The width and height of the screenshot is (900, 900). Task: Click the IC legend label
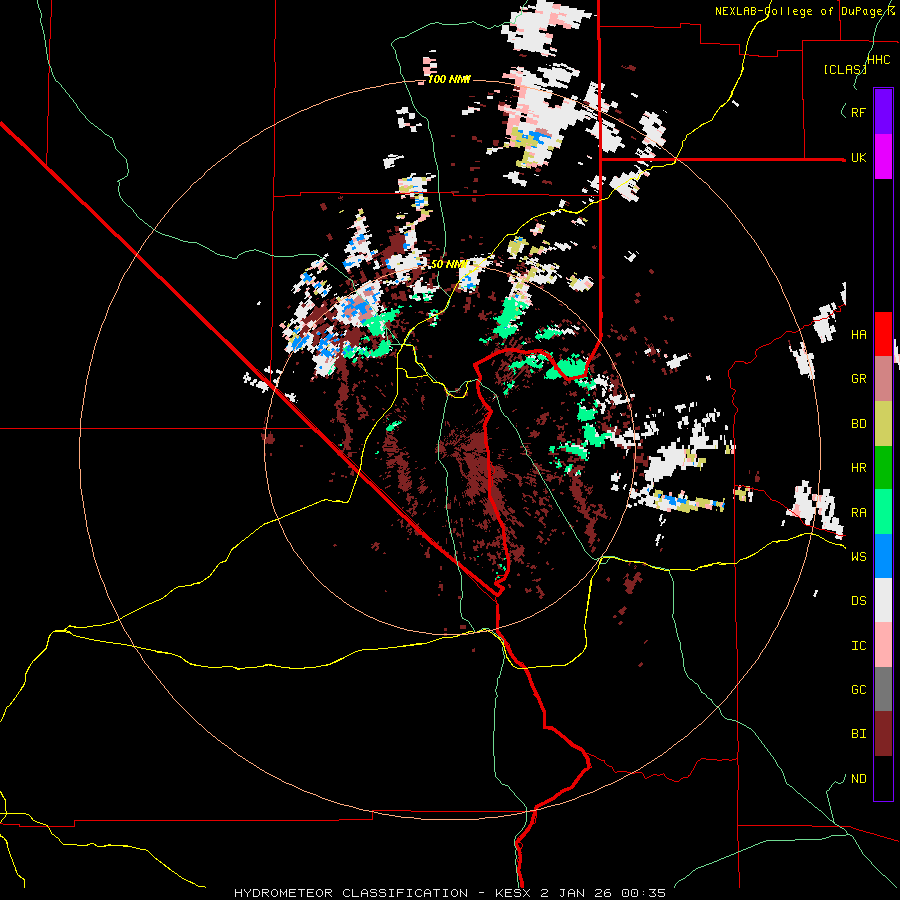858,646
